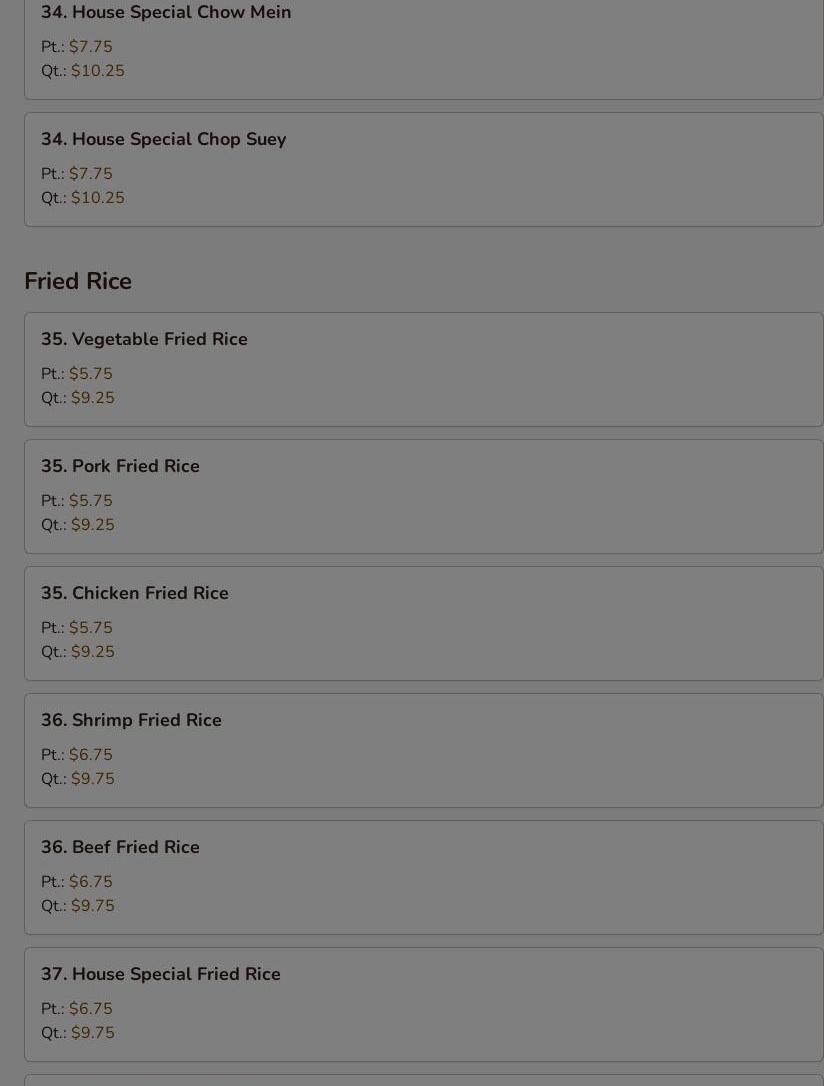The width and height of the screenshot is (824, 1086).
Task: Click House Special Fried Rice quart price
Action: tap(92, 1033)
